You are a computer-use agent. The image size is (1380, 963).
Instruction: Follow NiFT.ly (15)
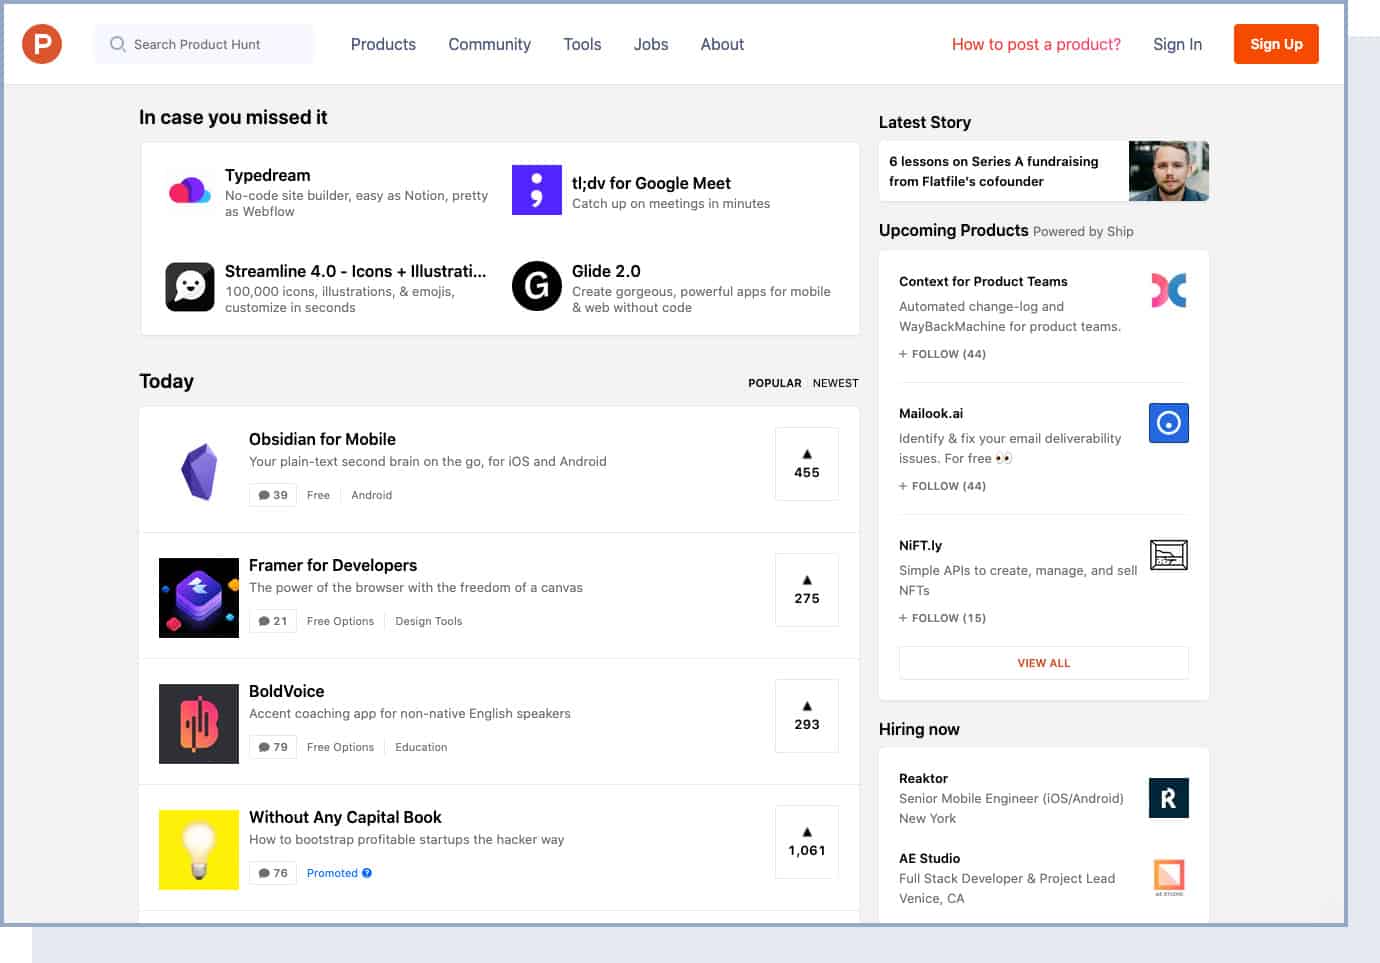pyautogui.click(x=942, y=618)
